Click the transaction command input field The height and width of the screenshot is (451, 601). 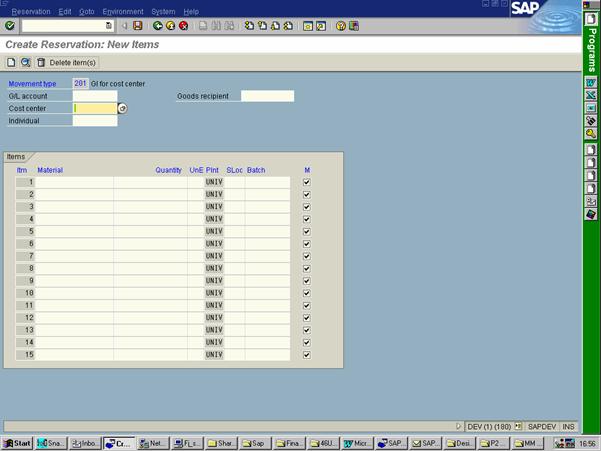tap(64, 26)
